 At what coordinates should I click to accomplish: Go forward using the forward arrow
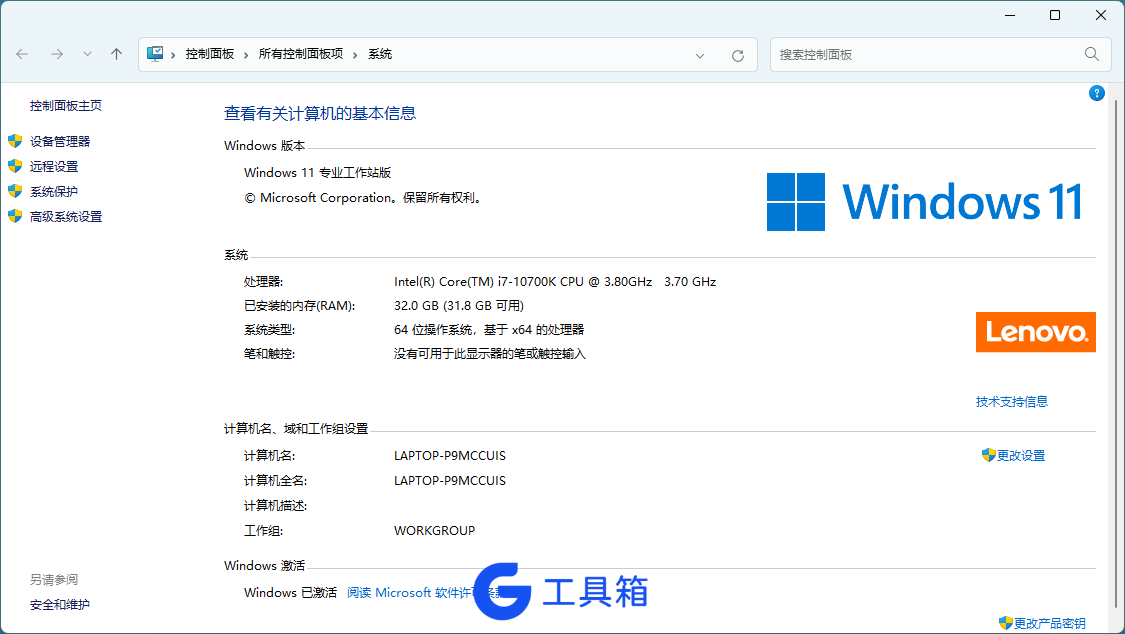[x=57, y=55]
